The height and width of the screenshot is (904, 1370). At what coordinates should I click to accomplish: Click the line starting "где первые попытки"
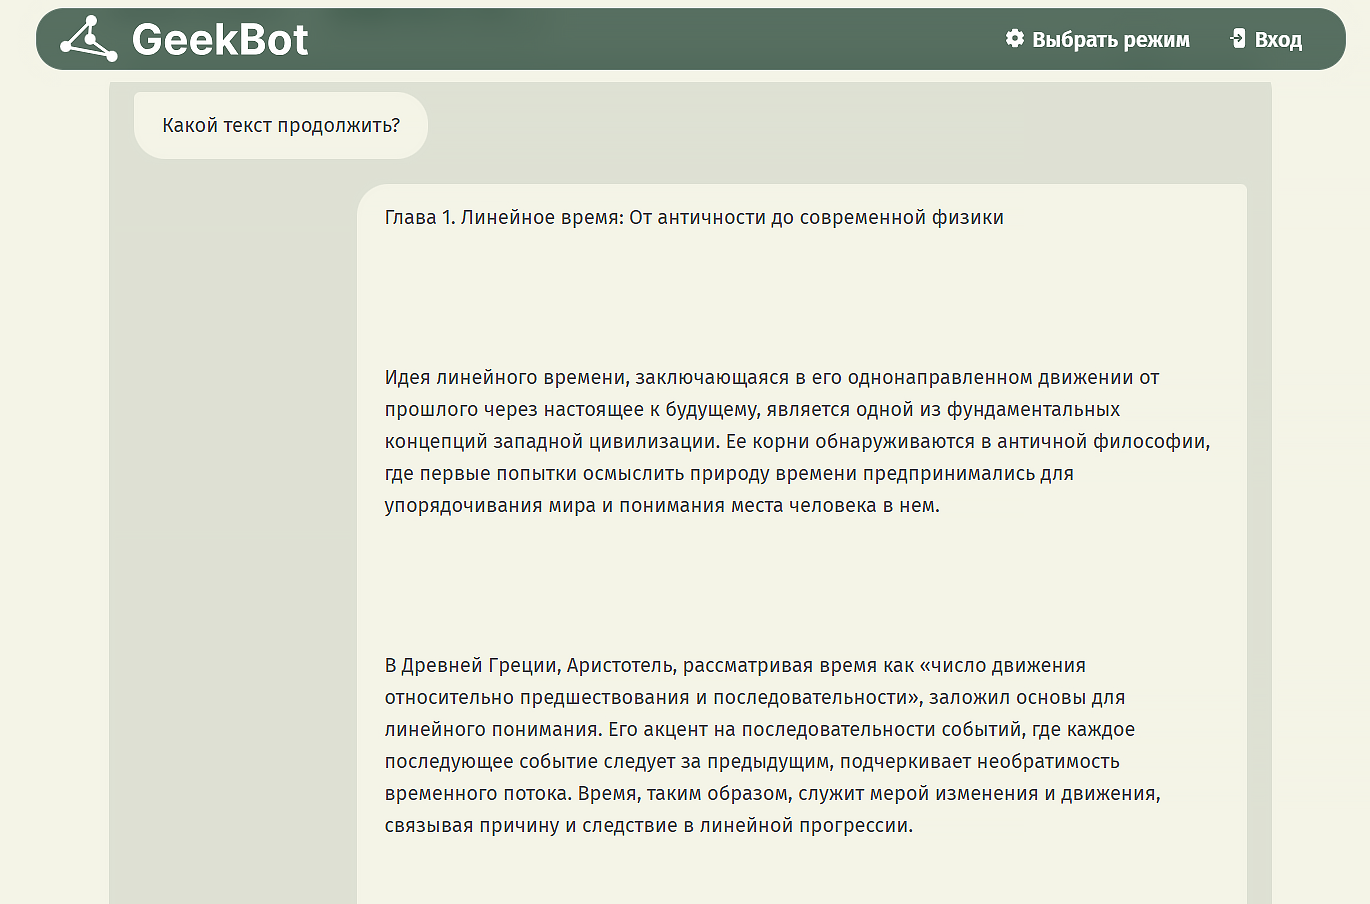(729, 474)
